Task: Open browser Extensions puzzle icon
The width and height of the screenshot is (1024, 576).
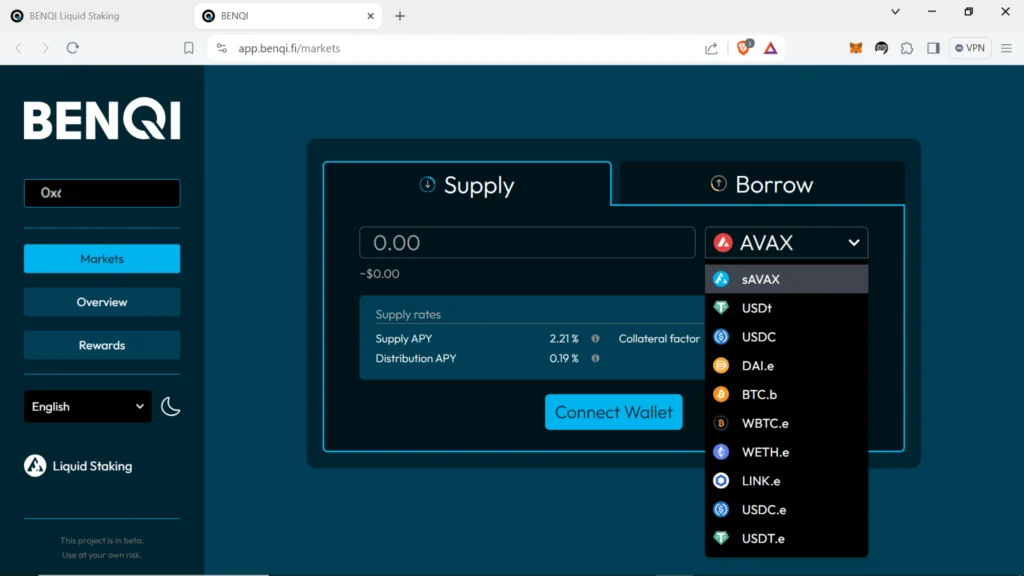Action: click(907, 48)
